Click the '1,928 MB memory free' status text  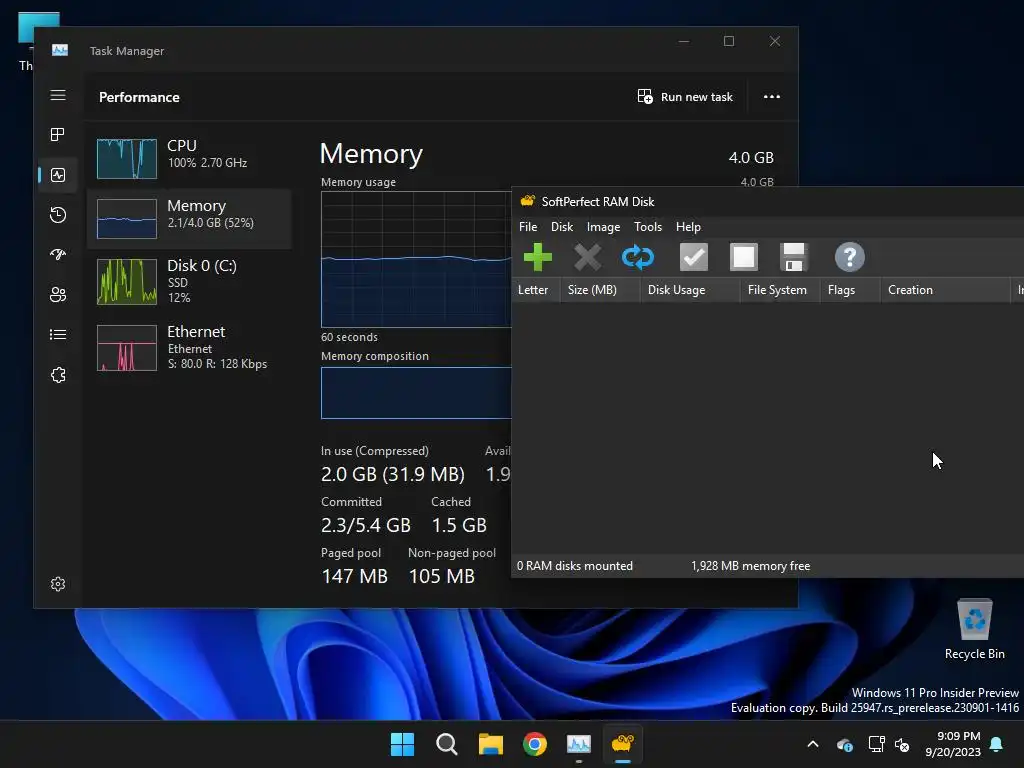pos(750,566)
